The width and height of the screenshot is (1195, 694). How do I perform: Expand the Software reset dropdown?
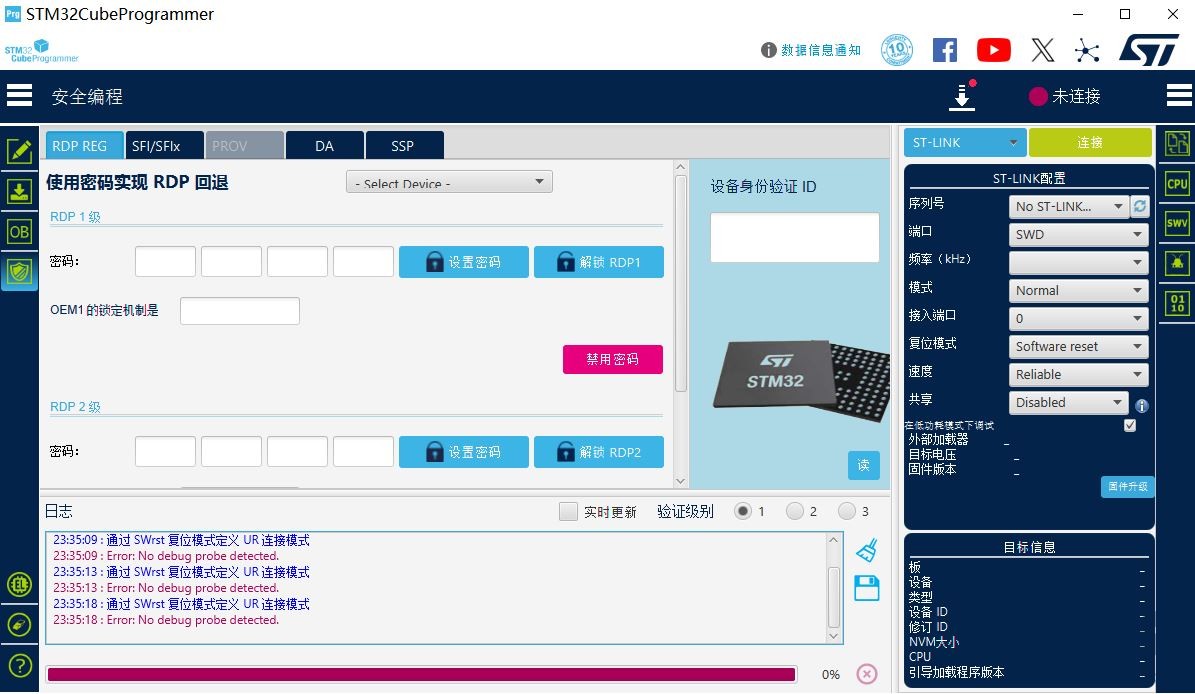(1078, 347)
